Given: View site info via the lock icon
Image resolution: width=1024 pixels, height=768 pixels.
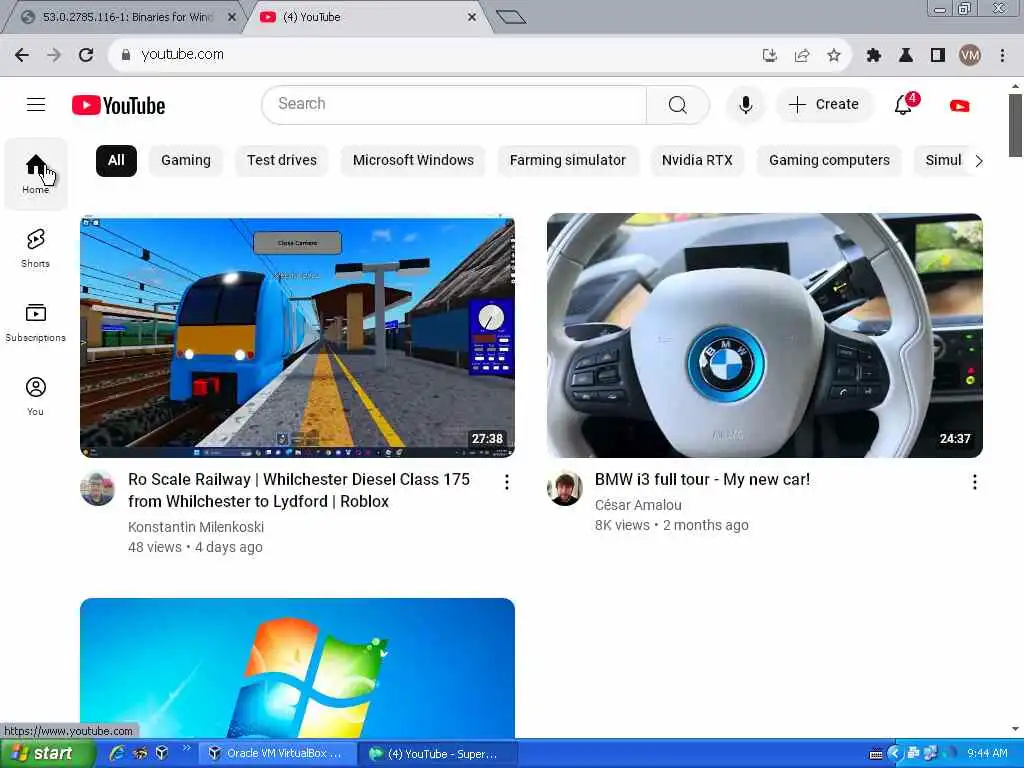Looking at the screenshot, I should click(126, 55).
